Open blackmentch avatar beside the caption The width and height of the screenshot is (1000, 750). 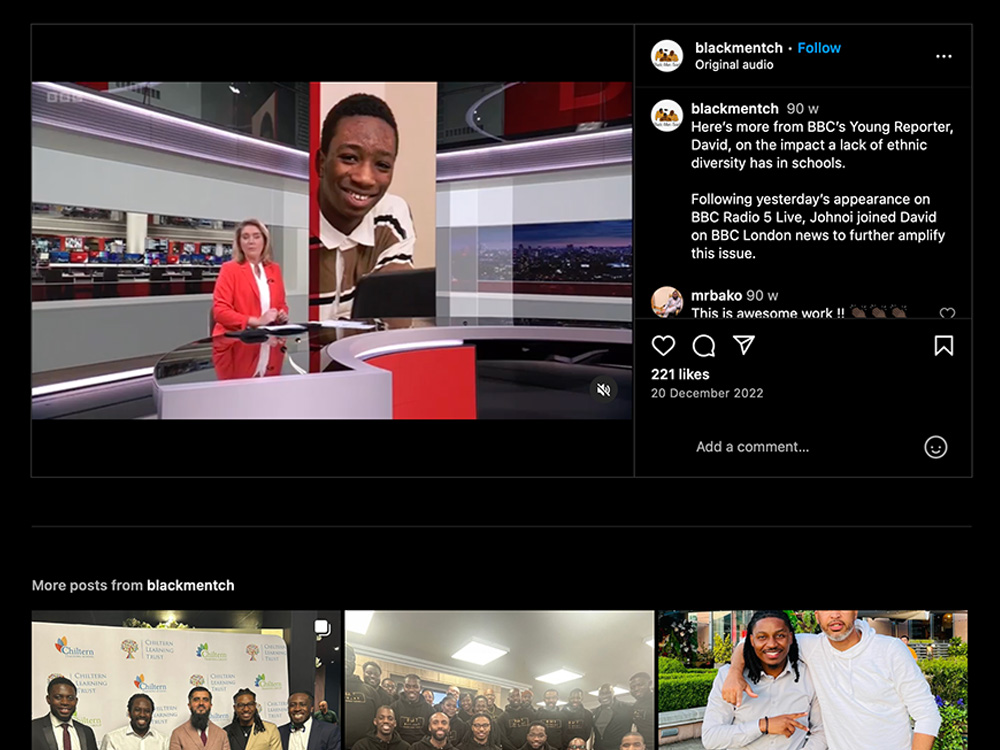666,115
